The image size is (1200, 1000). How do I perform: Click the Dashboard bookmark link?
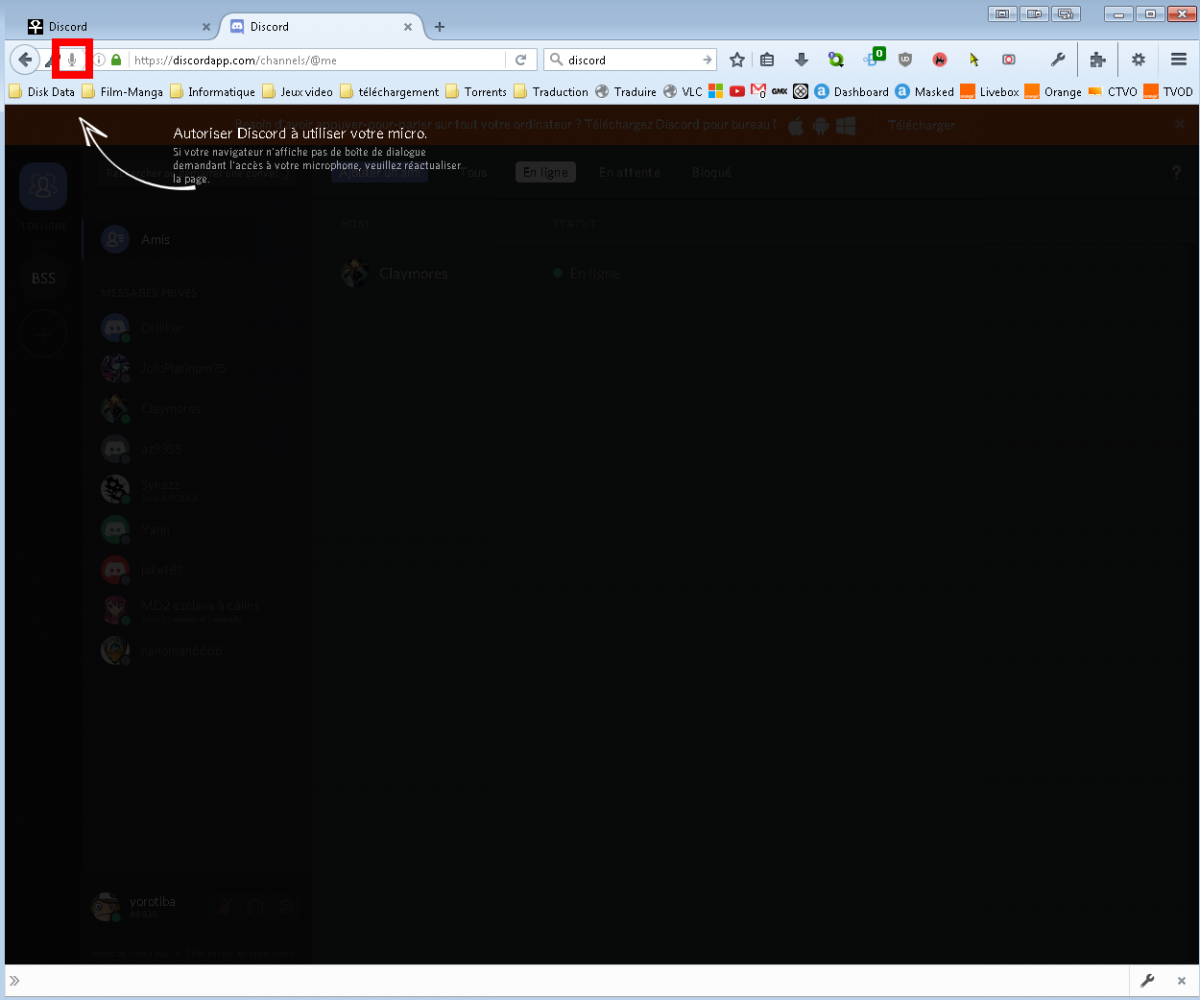pyautogui.click(x=851, y=92)
